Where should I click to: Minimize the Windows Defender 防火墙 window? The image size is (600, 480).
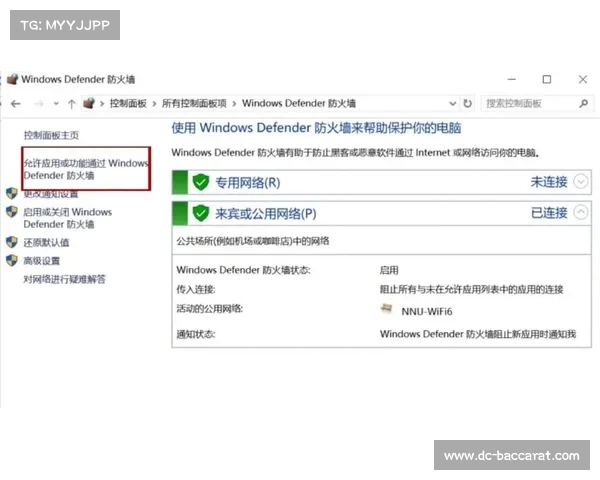(x=512, y=79)
